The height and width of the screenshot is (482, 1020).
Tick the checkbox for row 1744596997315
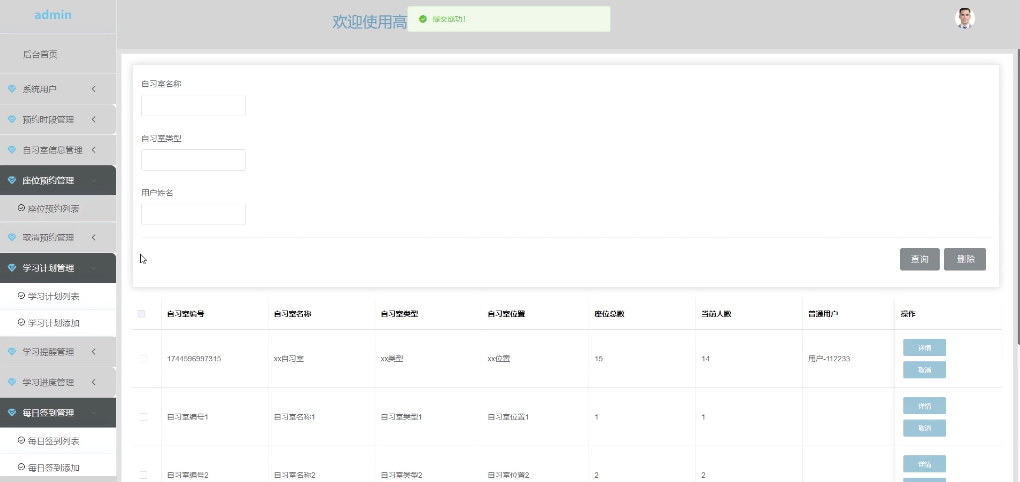(x=143, y=359)
